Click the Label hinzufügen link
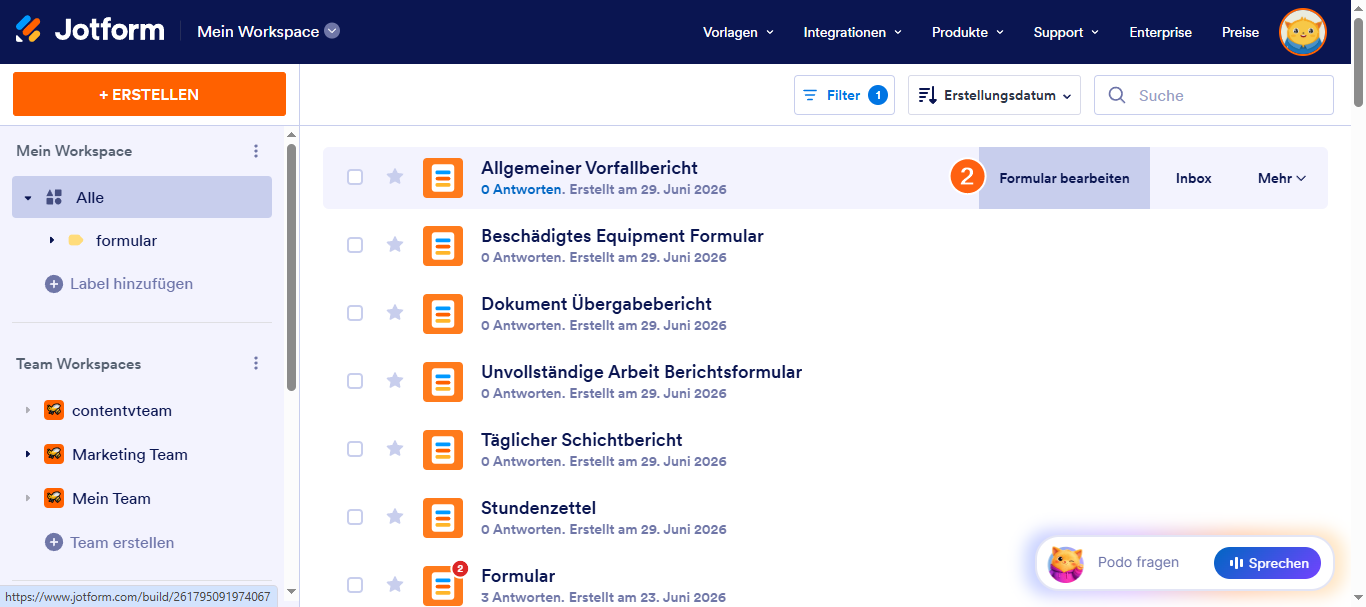 click(x=131, y=284)
